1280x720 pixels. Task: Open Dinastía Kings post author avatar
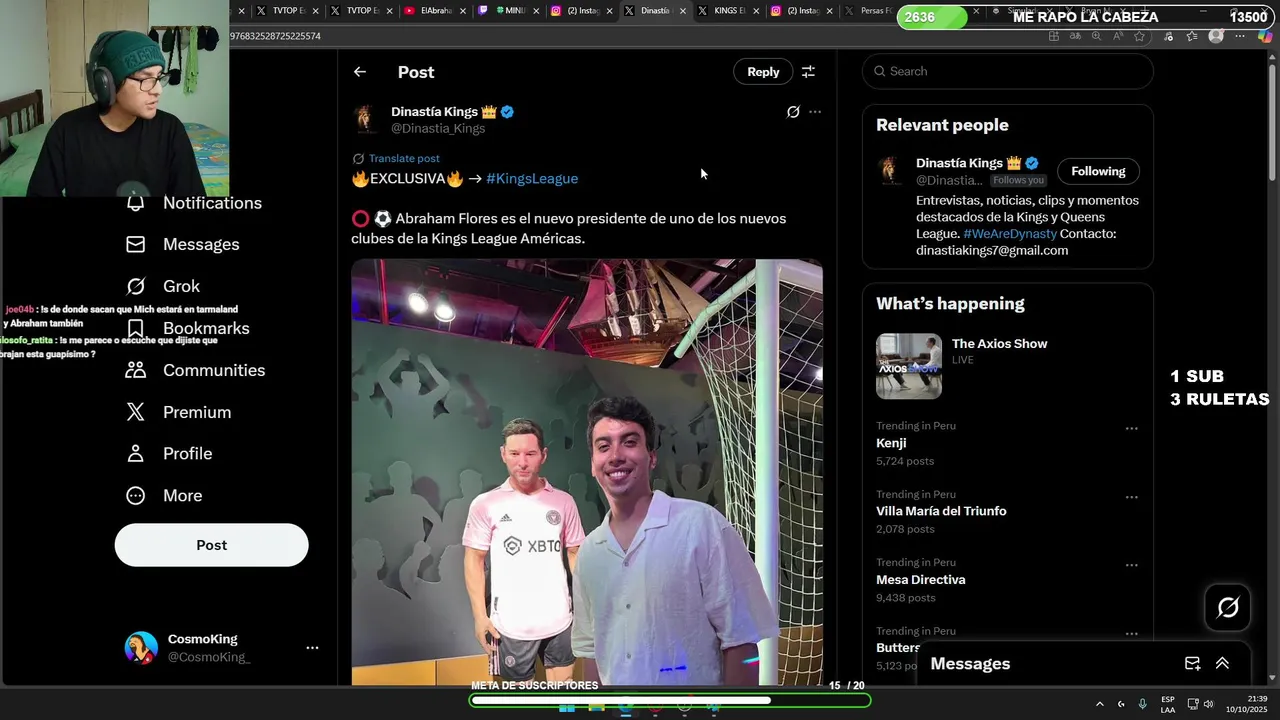point(365,119)
